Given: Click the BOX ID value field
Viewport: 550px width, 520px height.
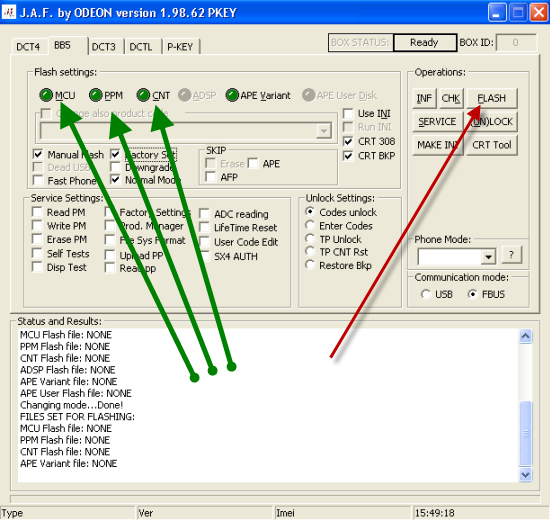Looking at the screenshot, I should [x=516, y=42].
